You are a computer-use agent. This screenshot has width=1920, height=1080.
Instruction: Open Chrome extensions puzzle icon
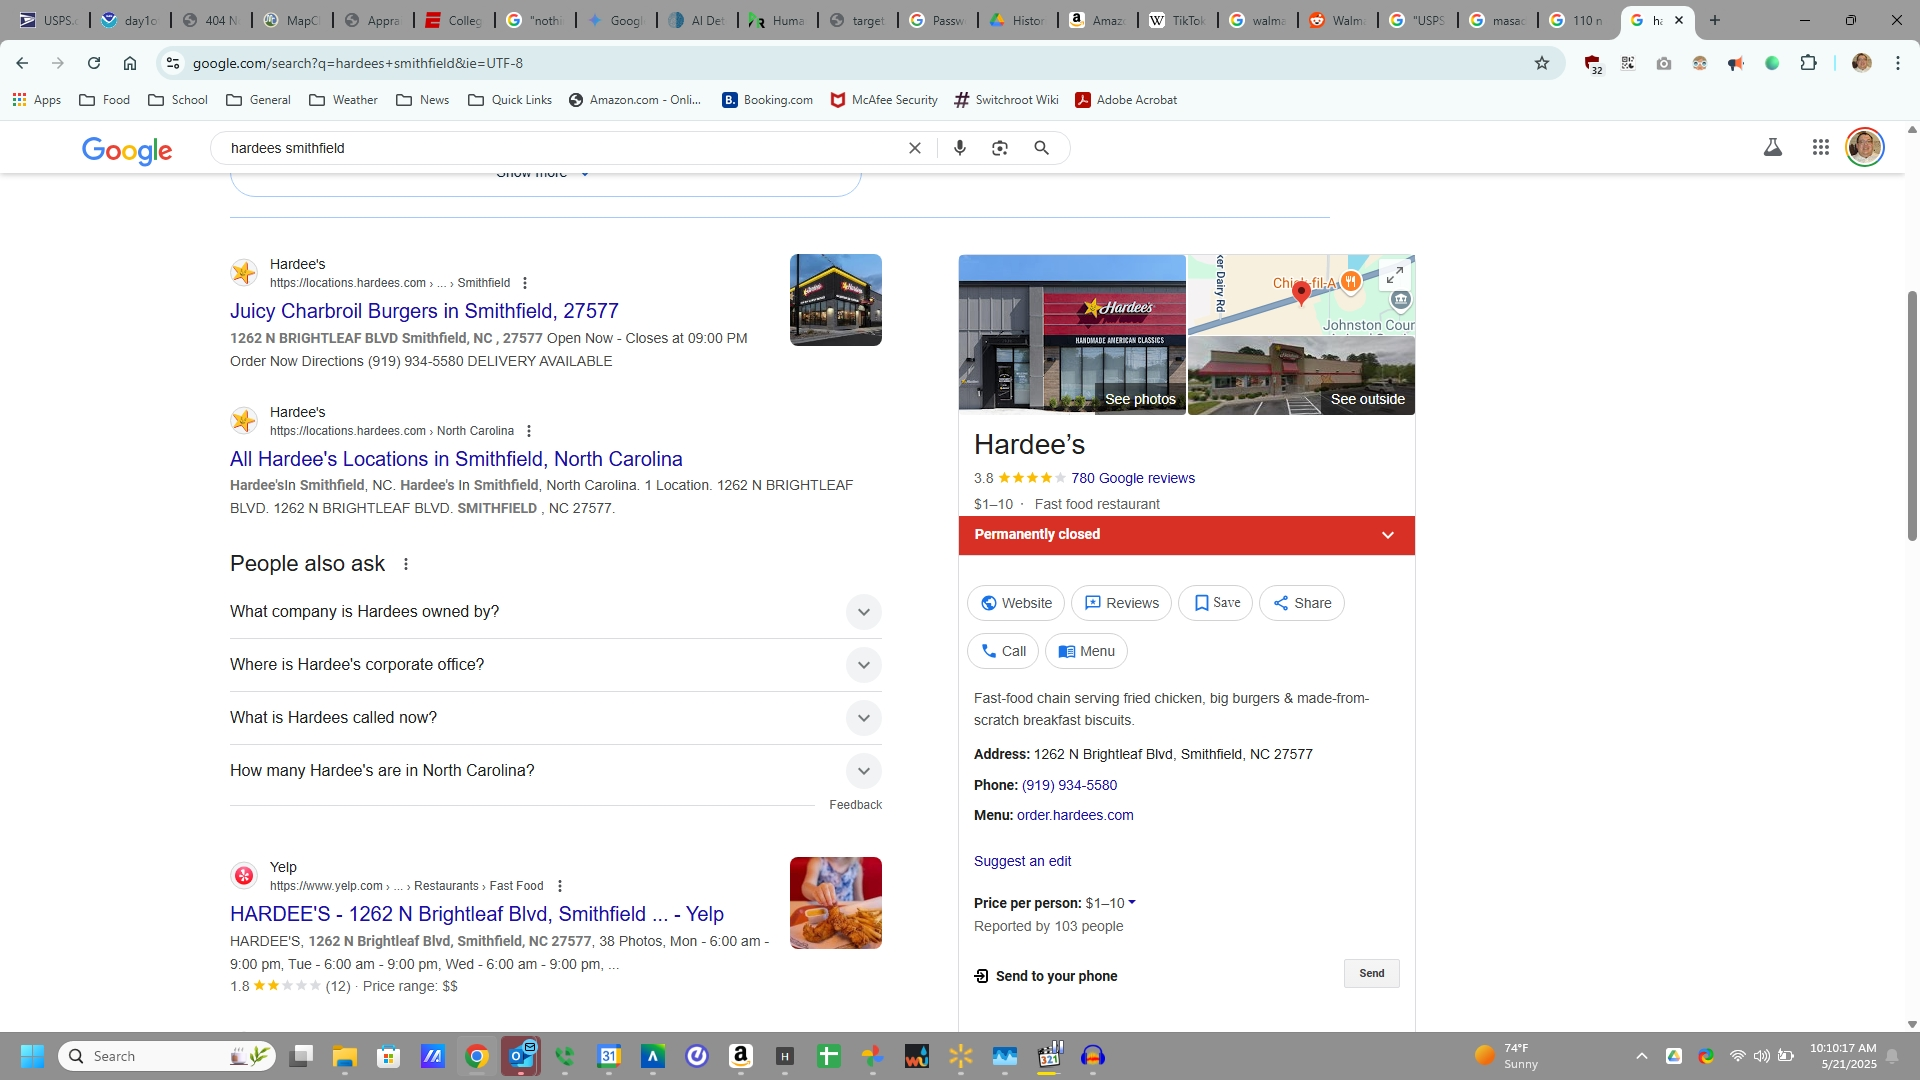pos(1808,63)
